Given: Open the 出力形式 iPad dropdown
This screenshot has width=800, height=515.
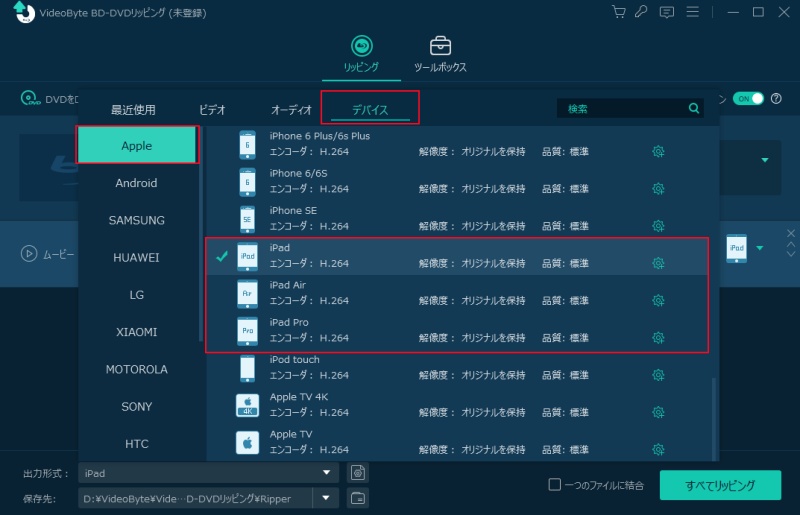Looking at the screenshot, I should point(208,473).
